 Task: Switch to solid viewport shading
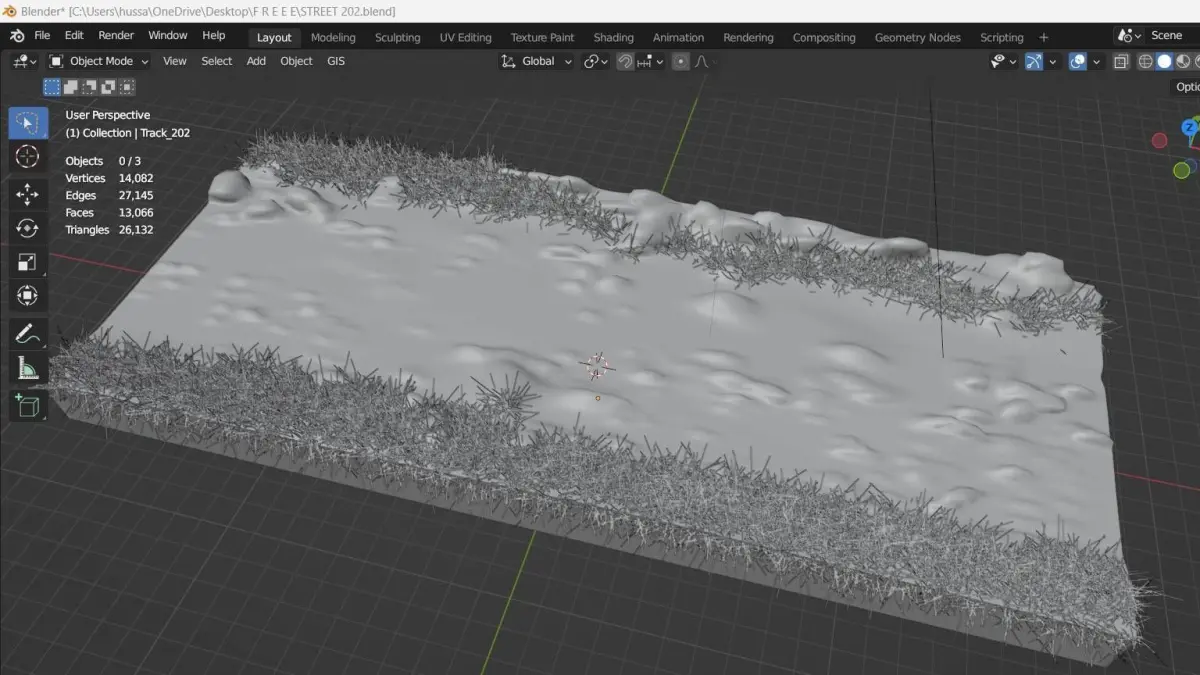pos(1164,62)
